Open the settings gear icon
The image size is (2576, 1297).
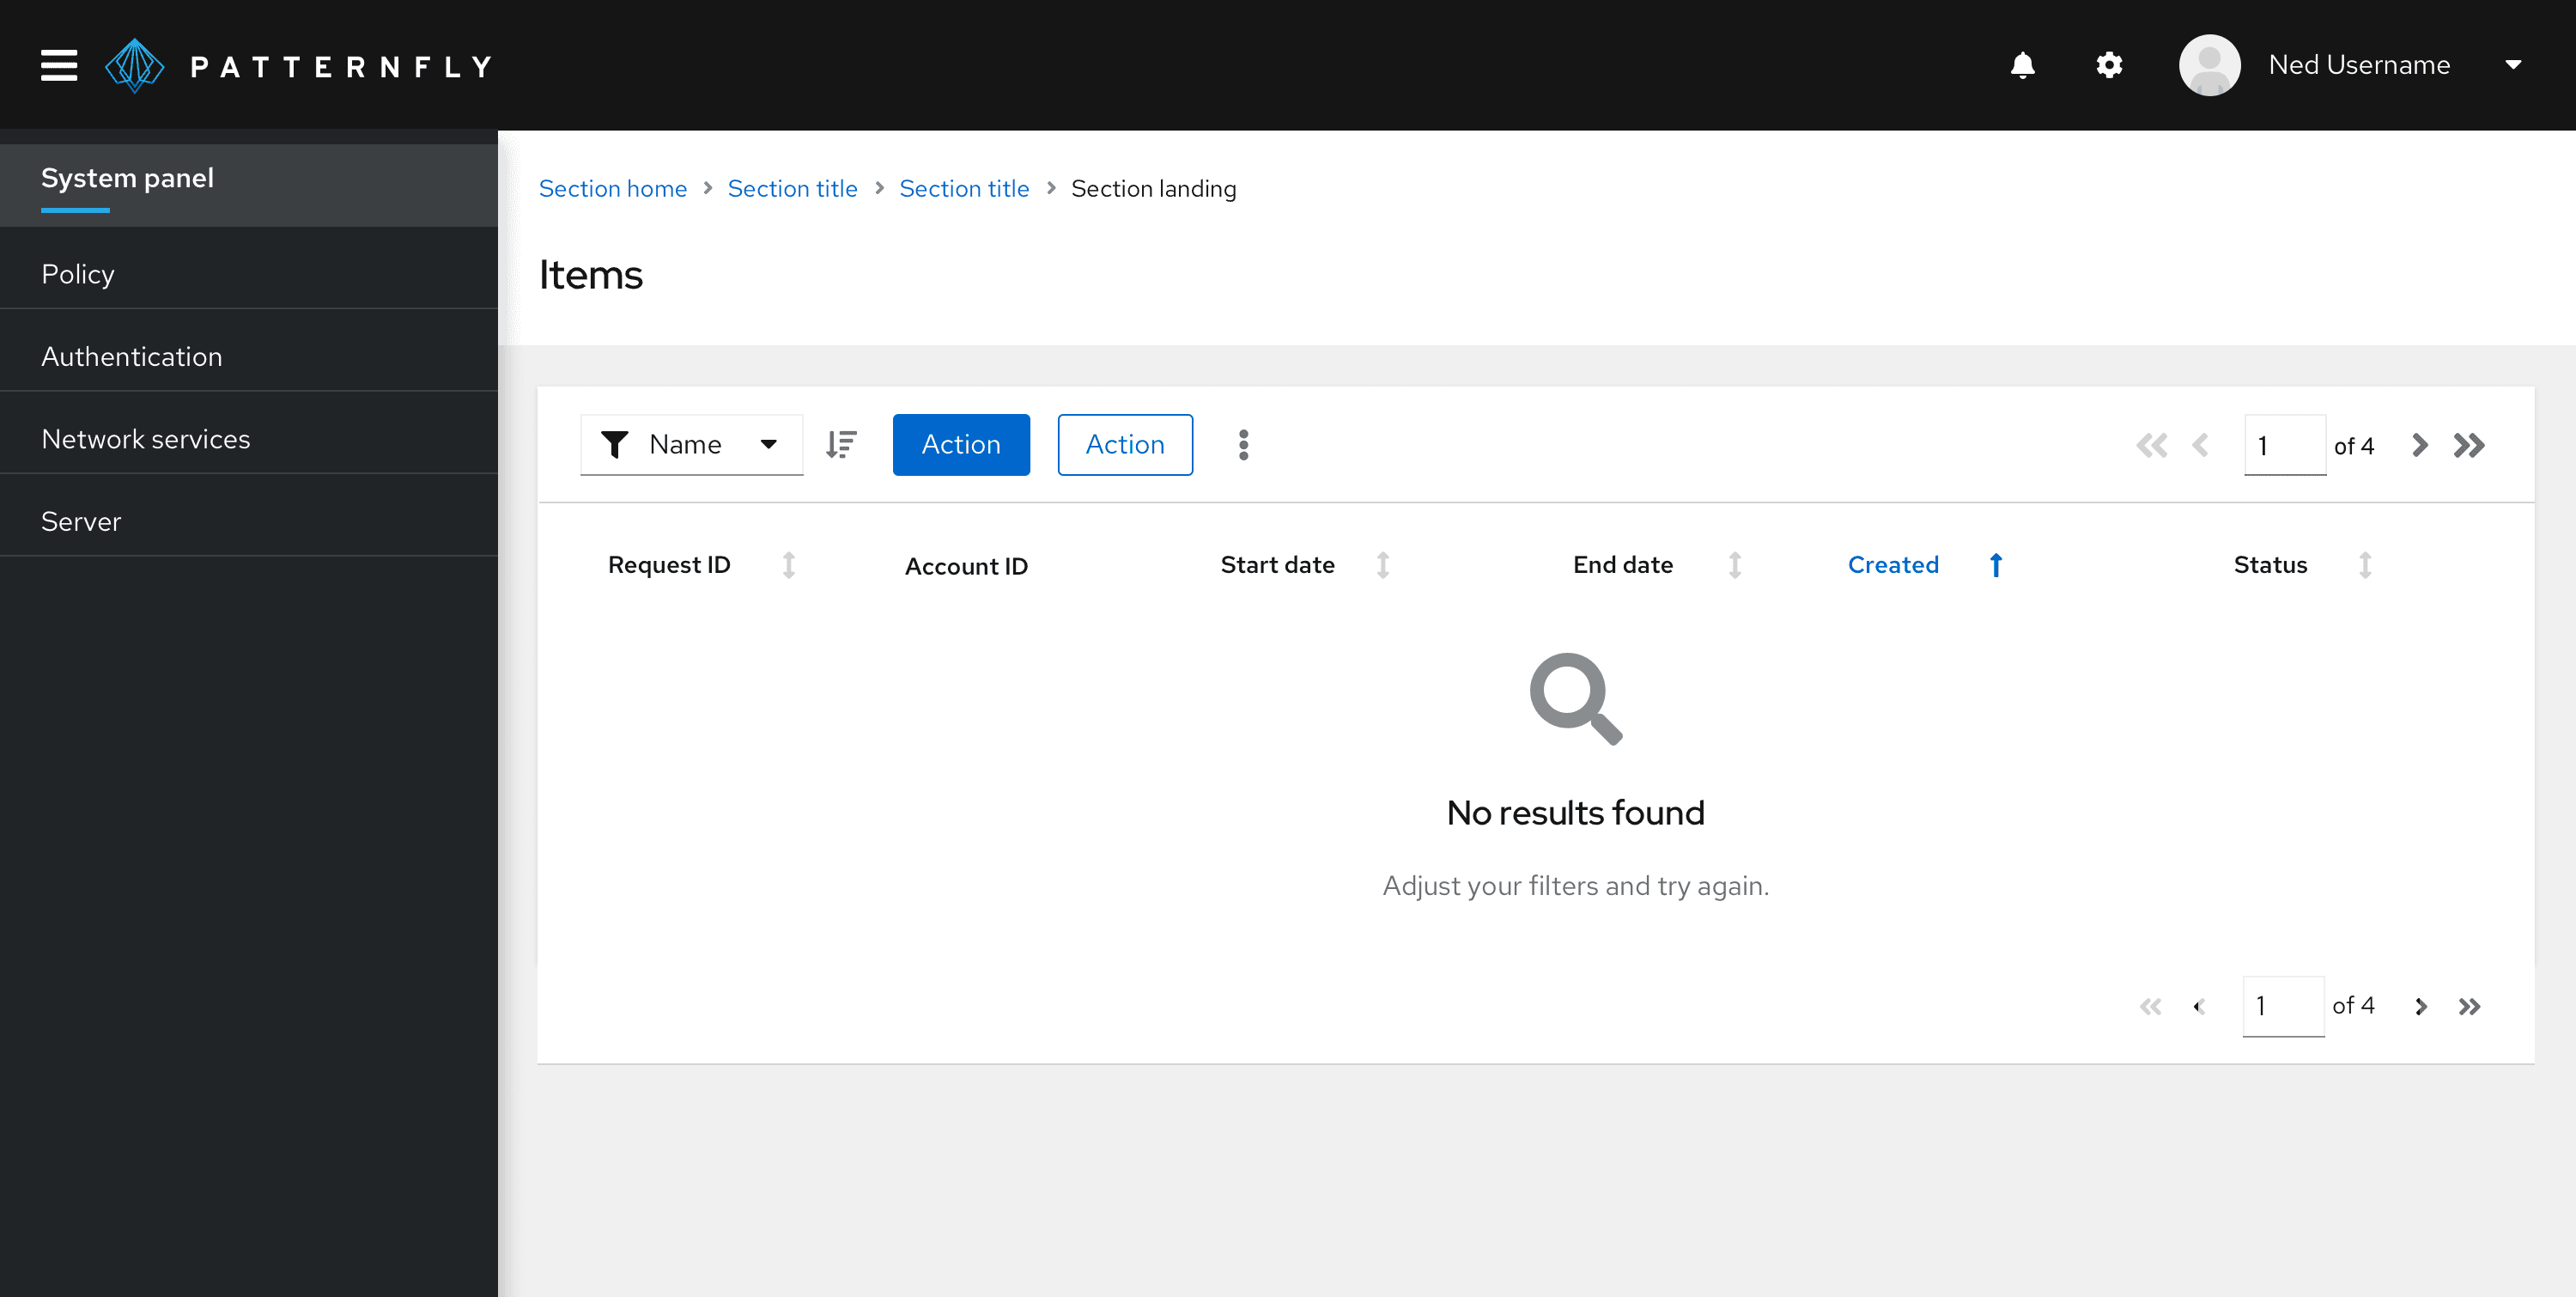[2109, 65]
